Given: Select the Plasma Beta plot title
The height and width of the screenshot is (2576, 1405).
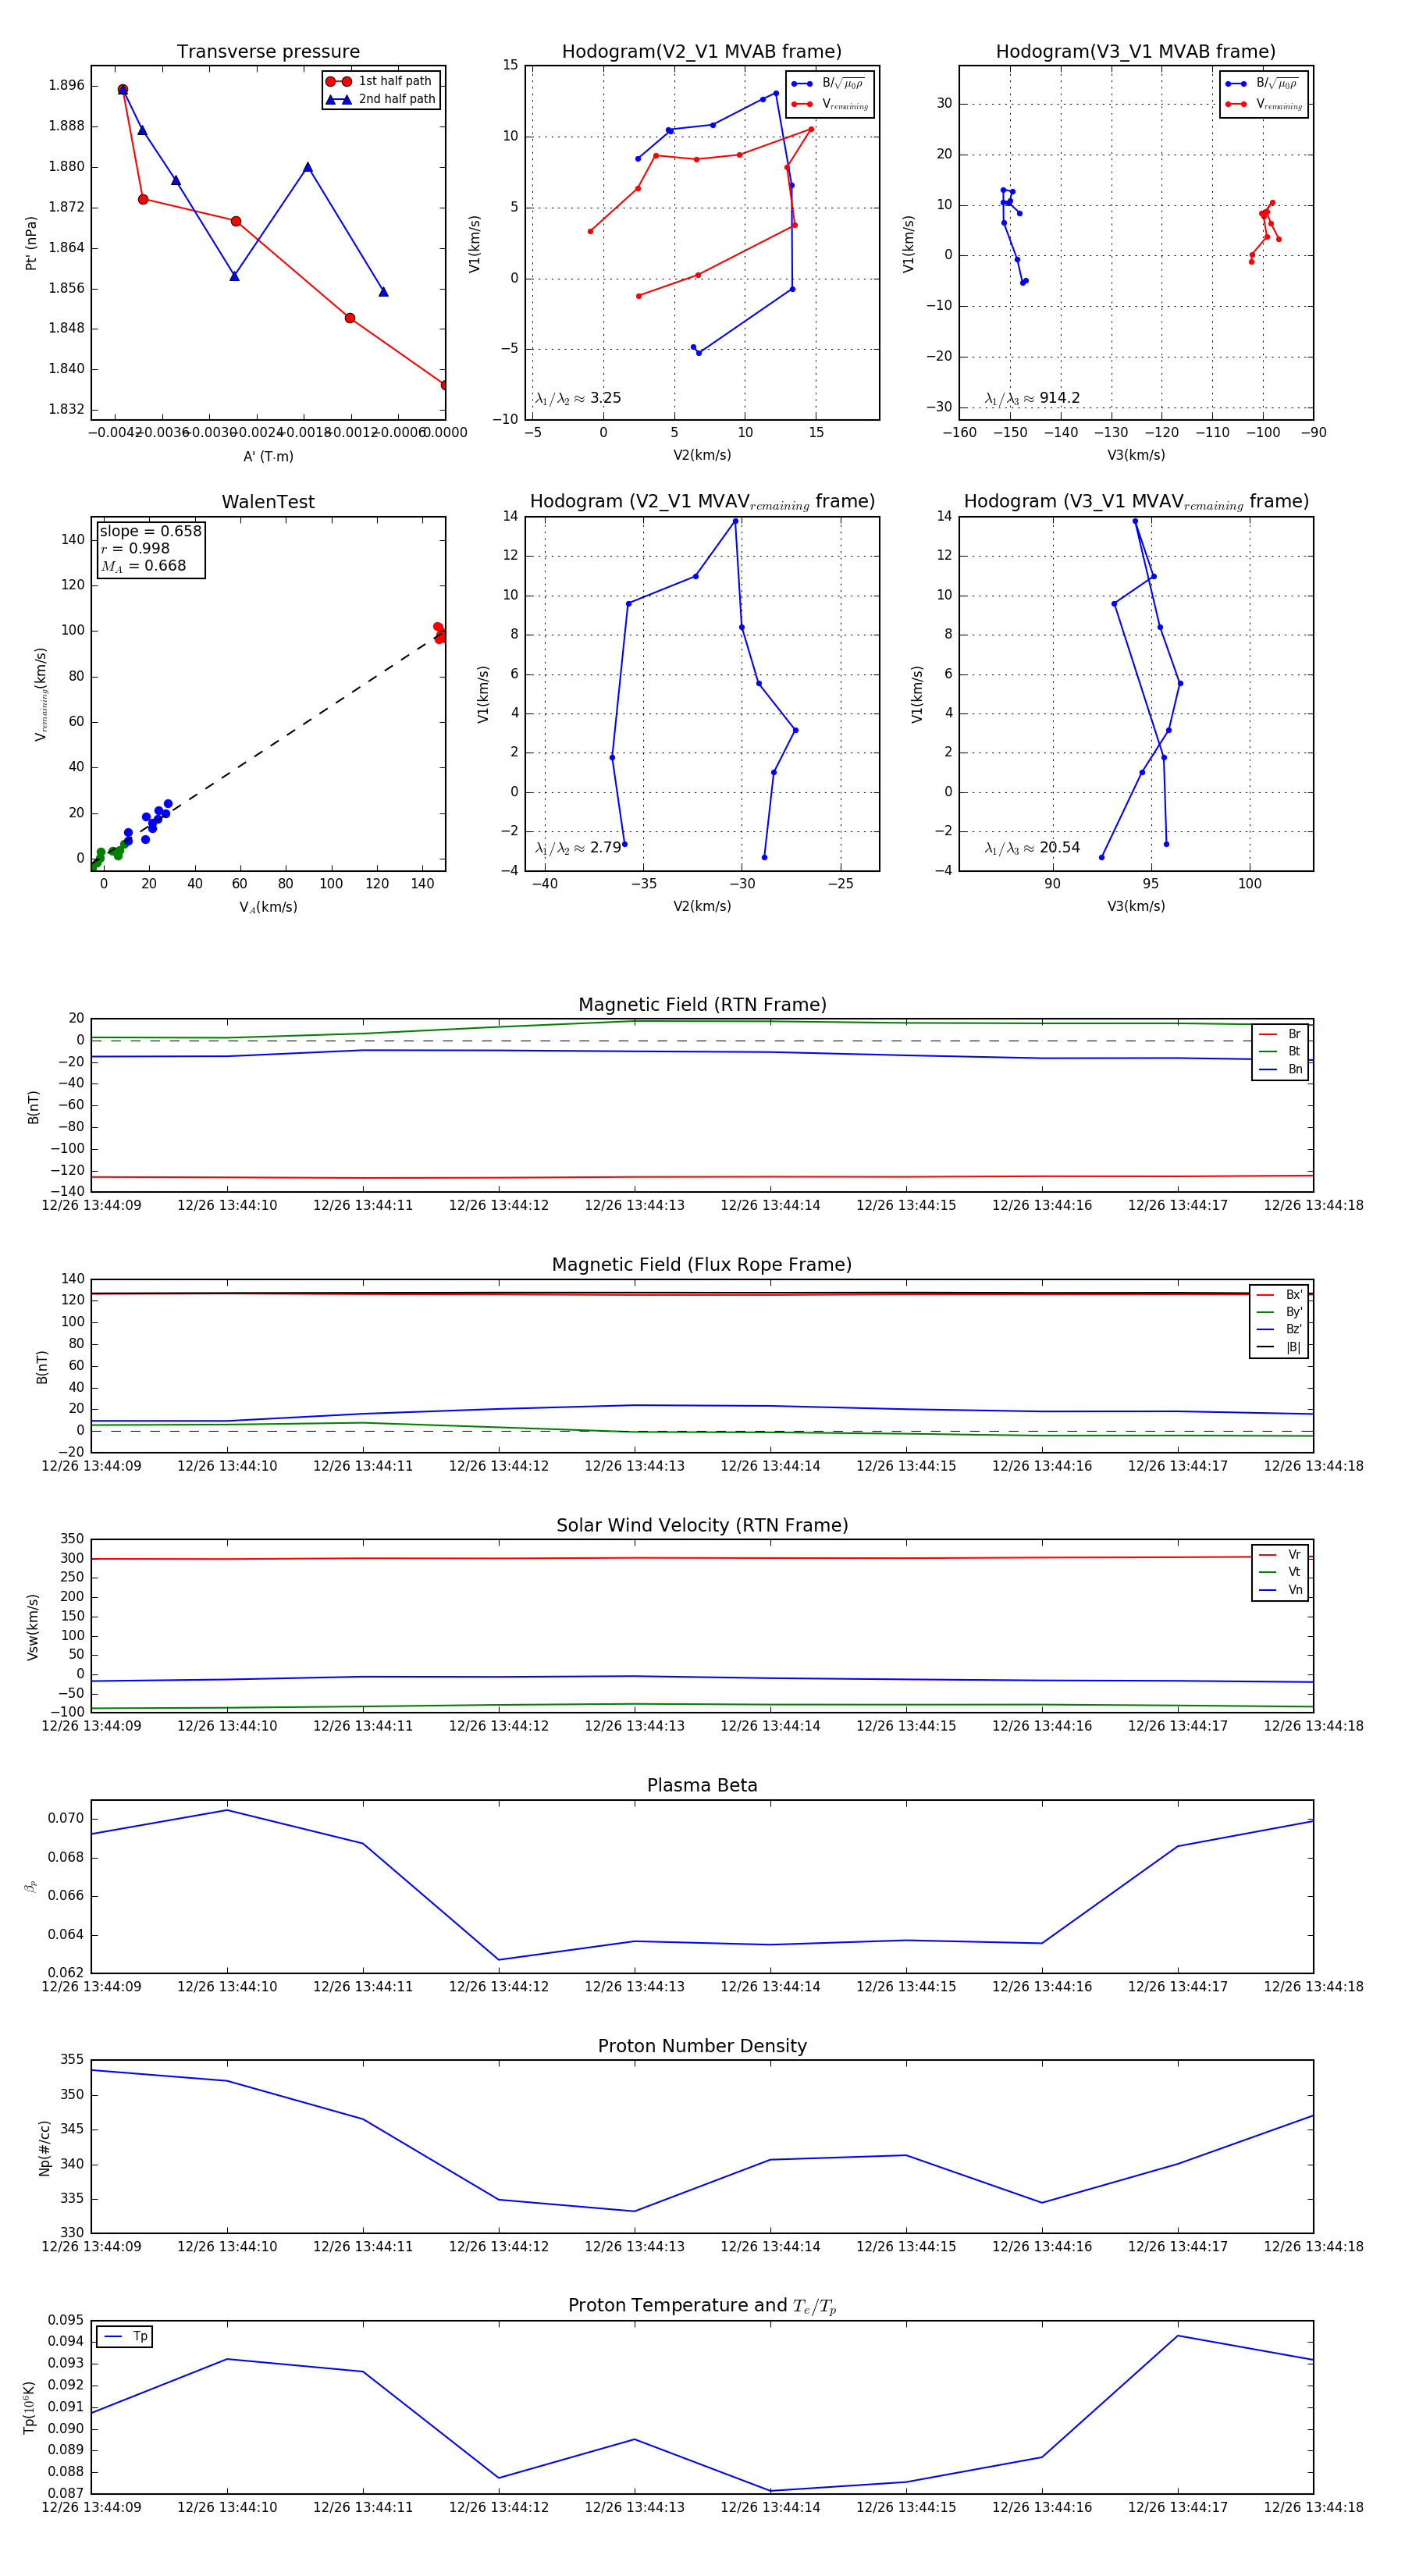Looking at the screenshot, I should coord(702,1786).
